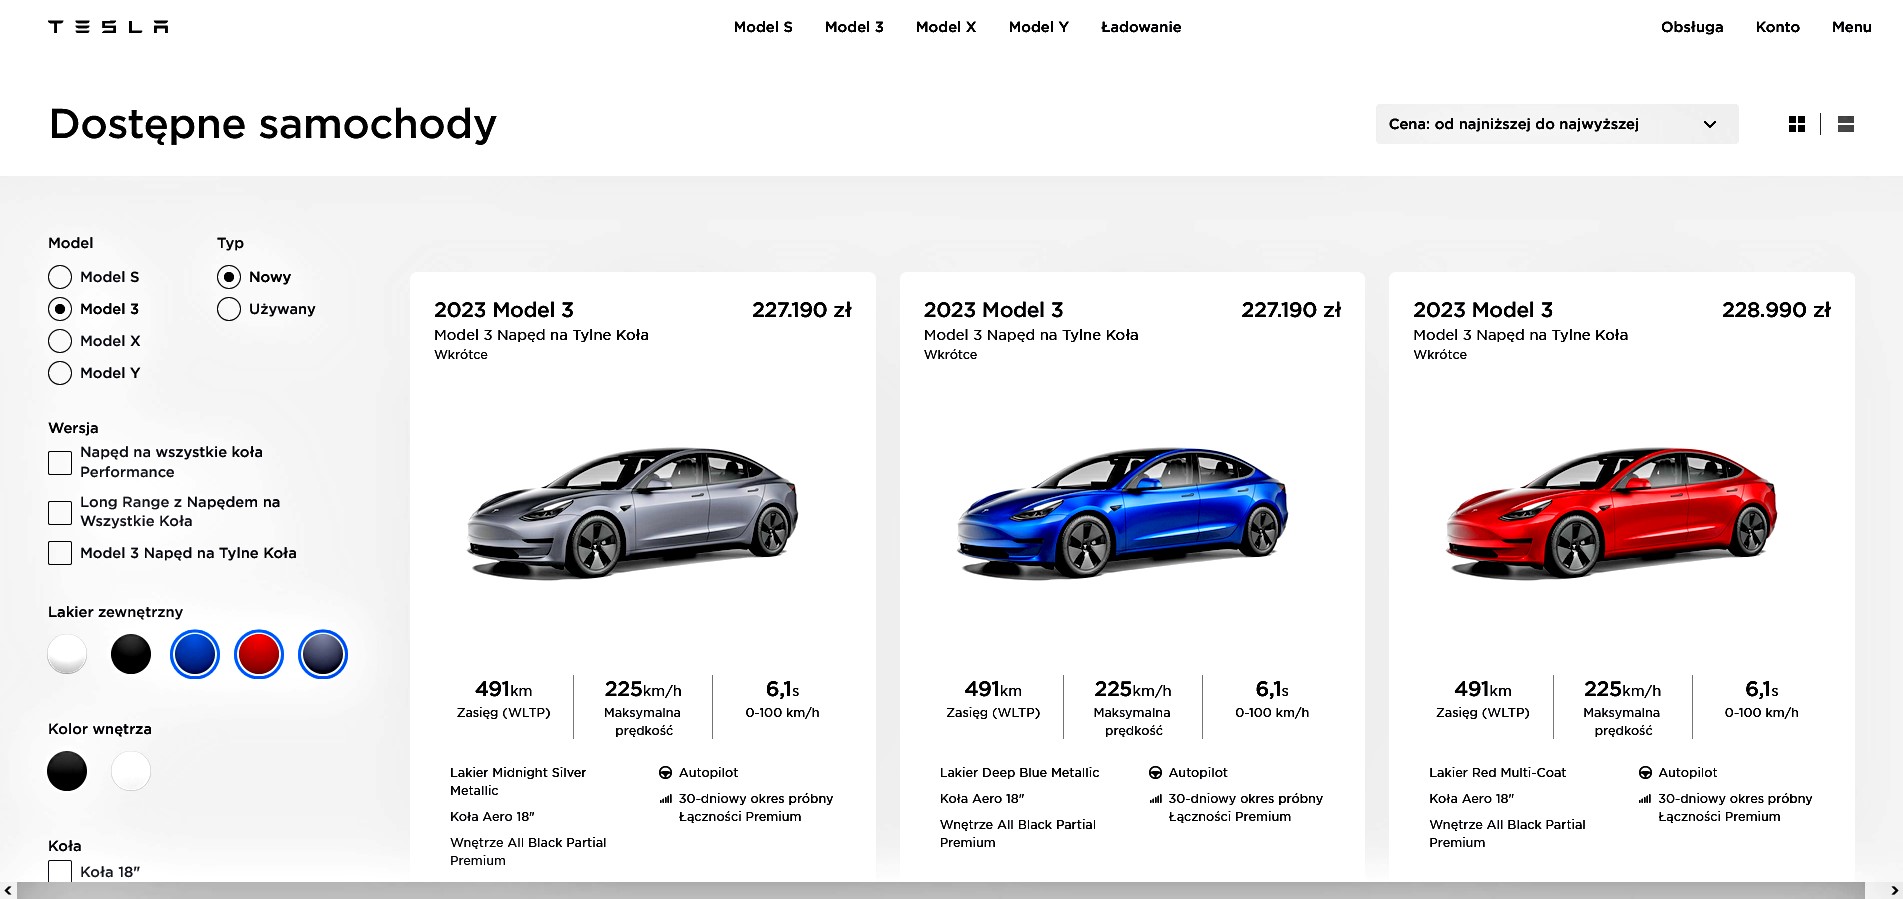
Task: Click the silver Model 3 car image
Action: (x=633, y=512)
